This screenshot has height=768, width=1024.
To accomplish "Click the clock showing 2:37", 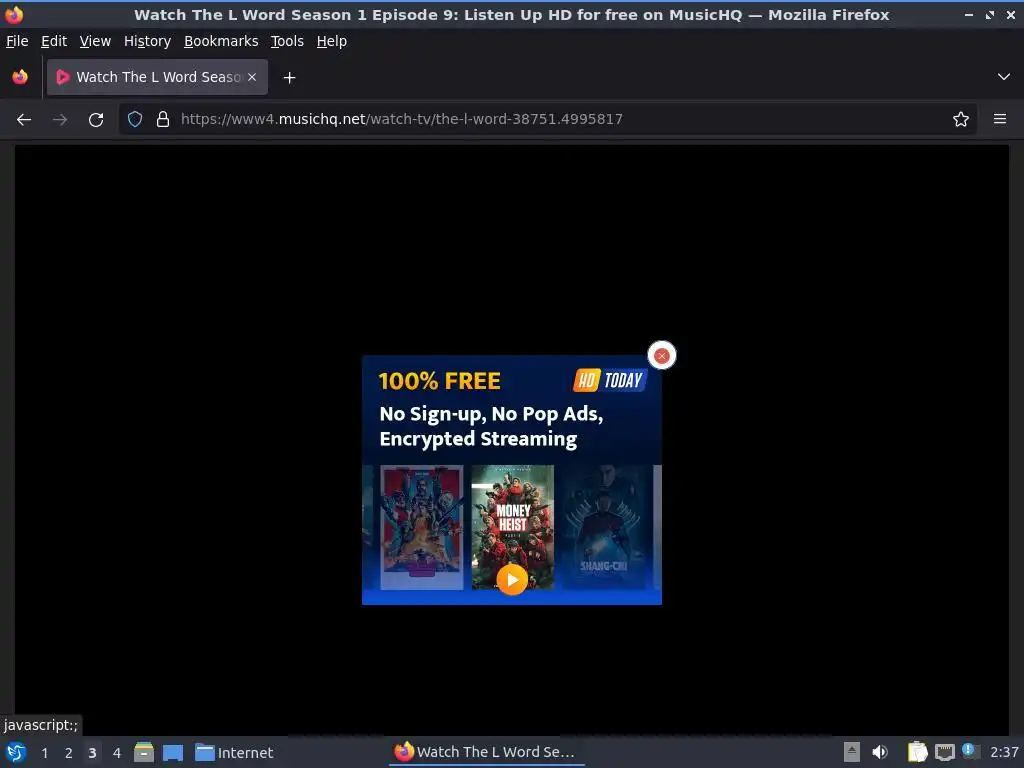I will click(x=1004, y=752).
